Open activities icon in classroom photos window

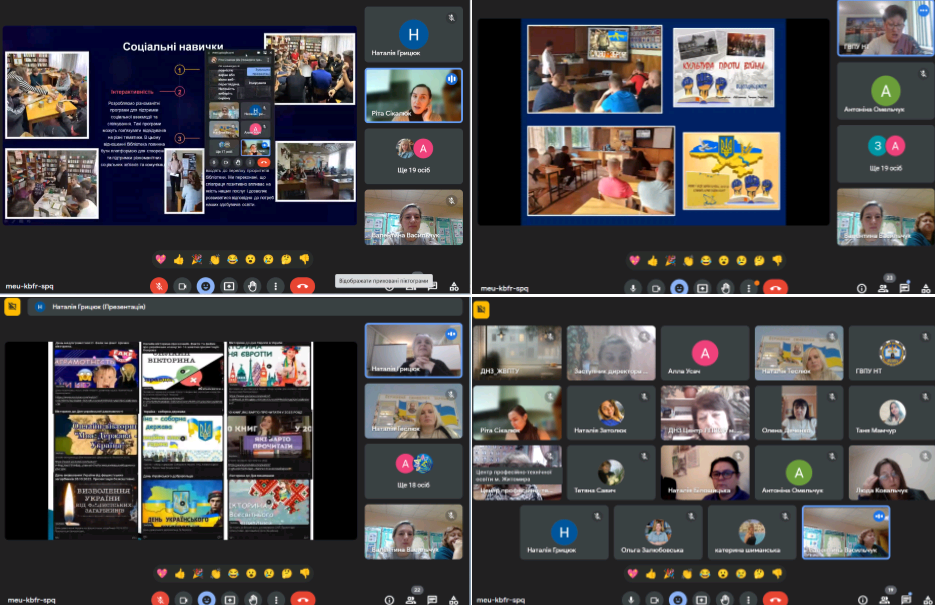(928, 287)
